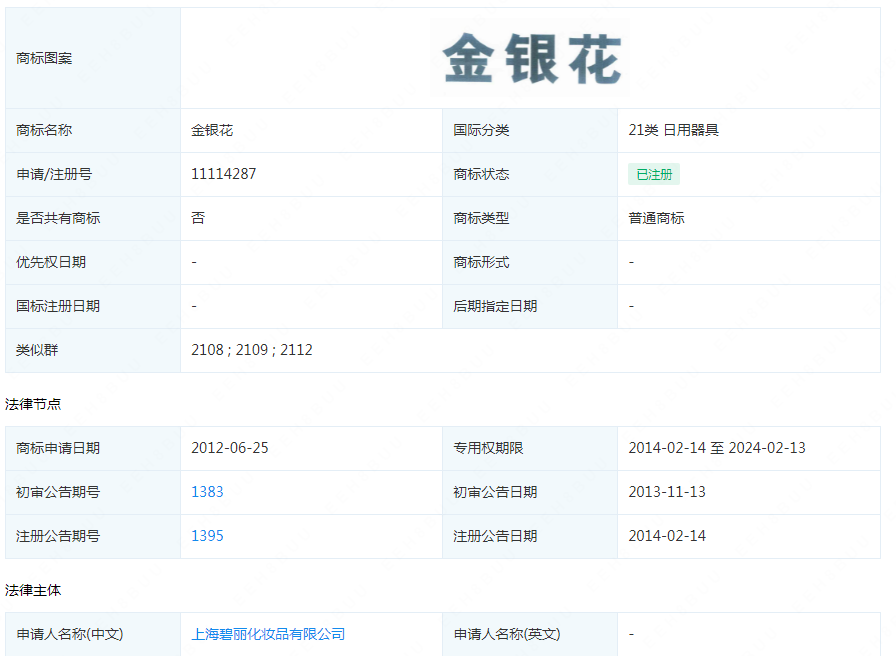The width and height of the screenshot is (896, 656).
Task: Click the trademark type value 普通商标
Action: tap(656, 218)
